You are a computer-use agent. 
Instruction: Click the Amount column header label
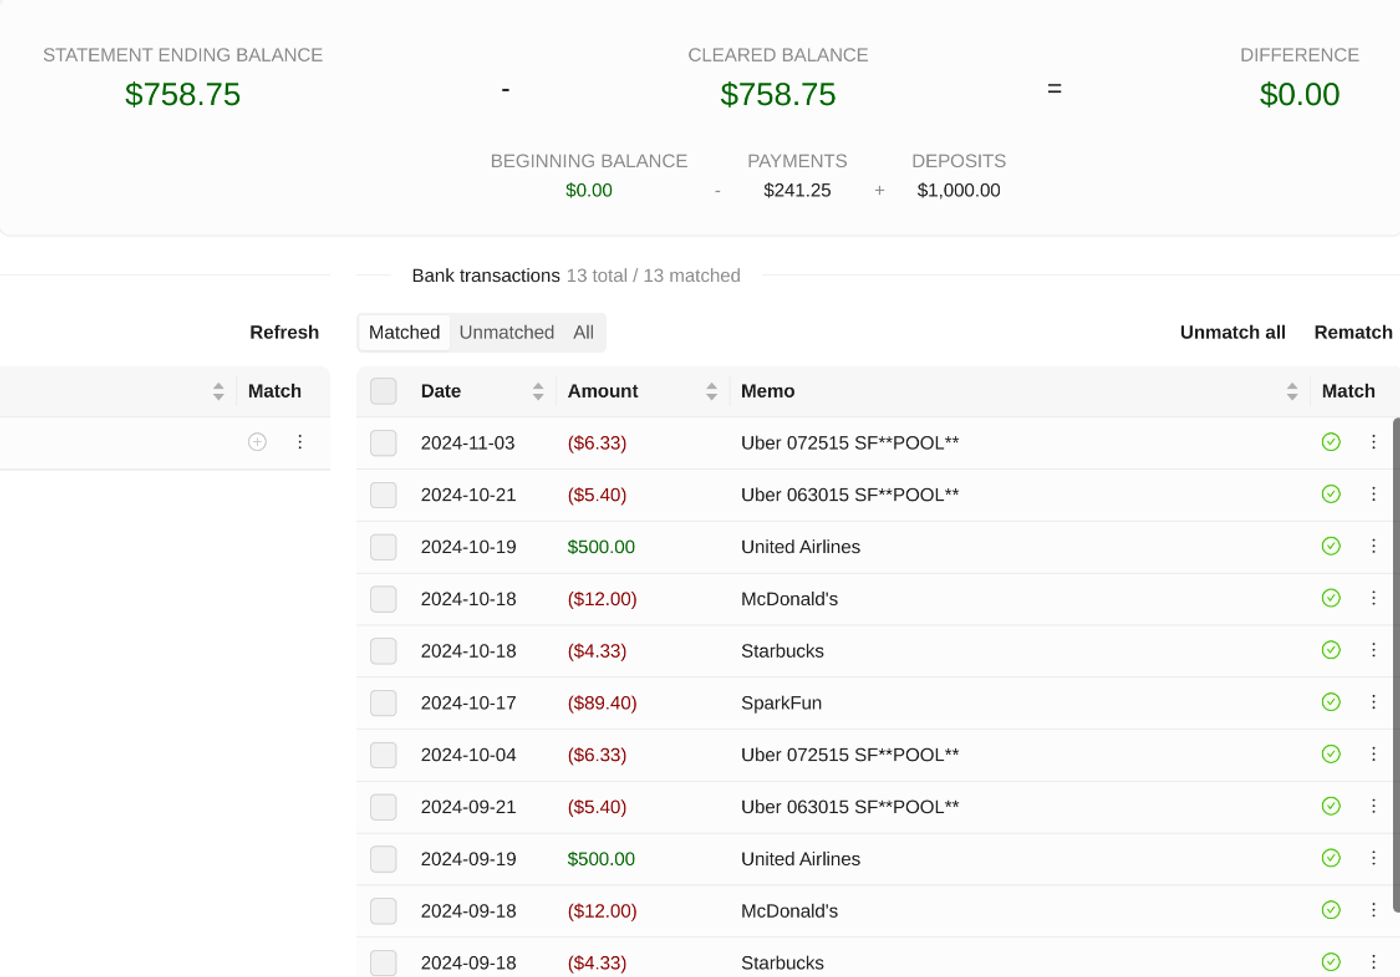(603, 391)
